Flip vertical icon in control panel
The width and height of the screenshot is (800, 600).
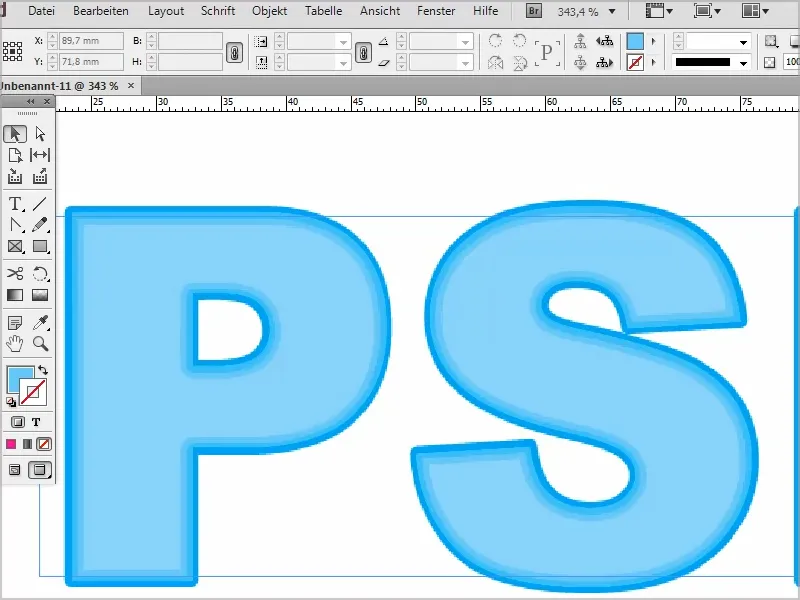[x=519, y=63]
